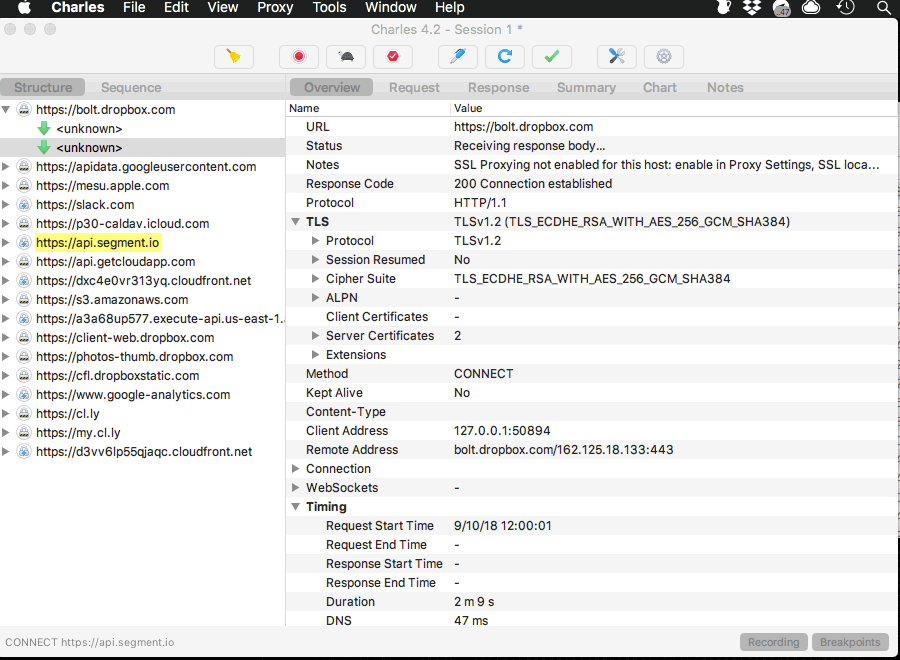
Task: Click the broom Clear Session icon
Action: click(234, 57)
